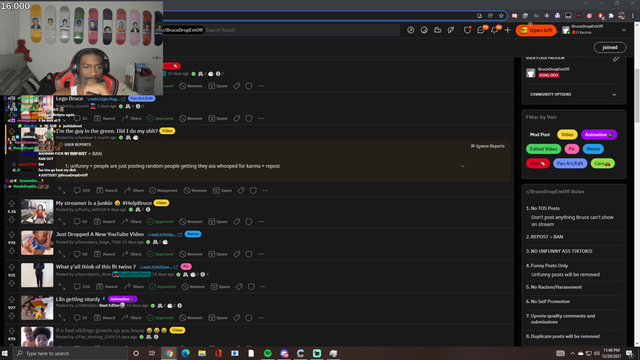The image size is (640, 360).
Task: Give Award on the My streamer is a junkie post
Action: tap(105, 222)
